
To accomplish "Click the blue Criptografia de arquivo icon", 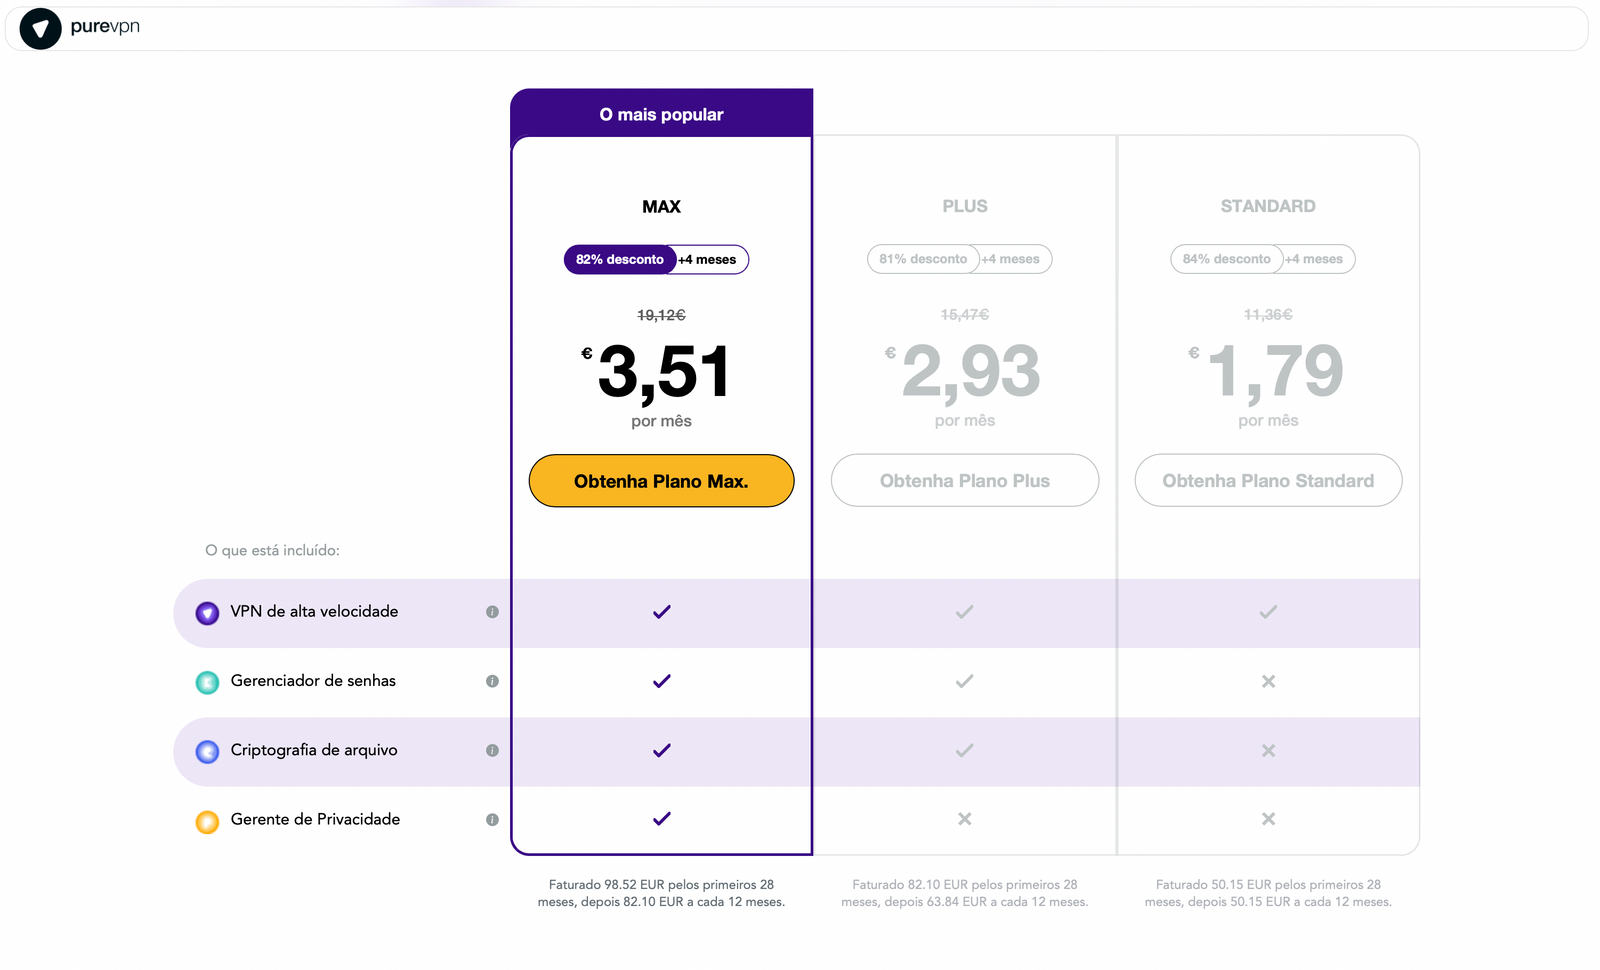I will [207, 751].
